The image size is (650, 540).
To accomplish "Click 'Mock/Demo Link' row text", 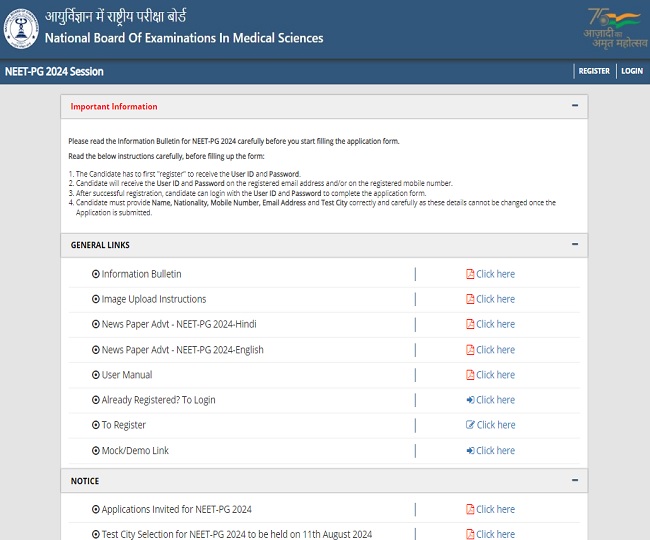I will [135, 450].
